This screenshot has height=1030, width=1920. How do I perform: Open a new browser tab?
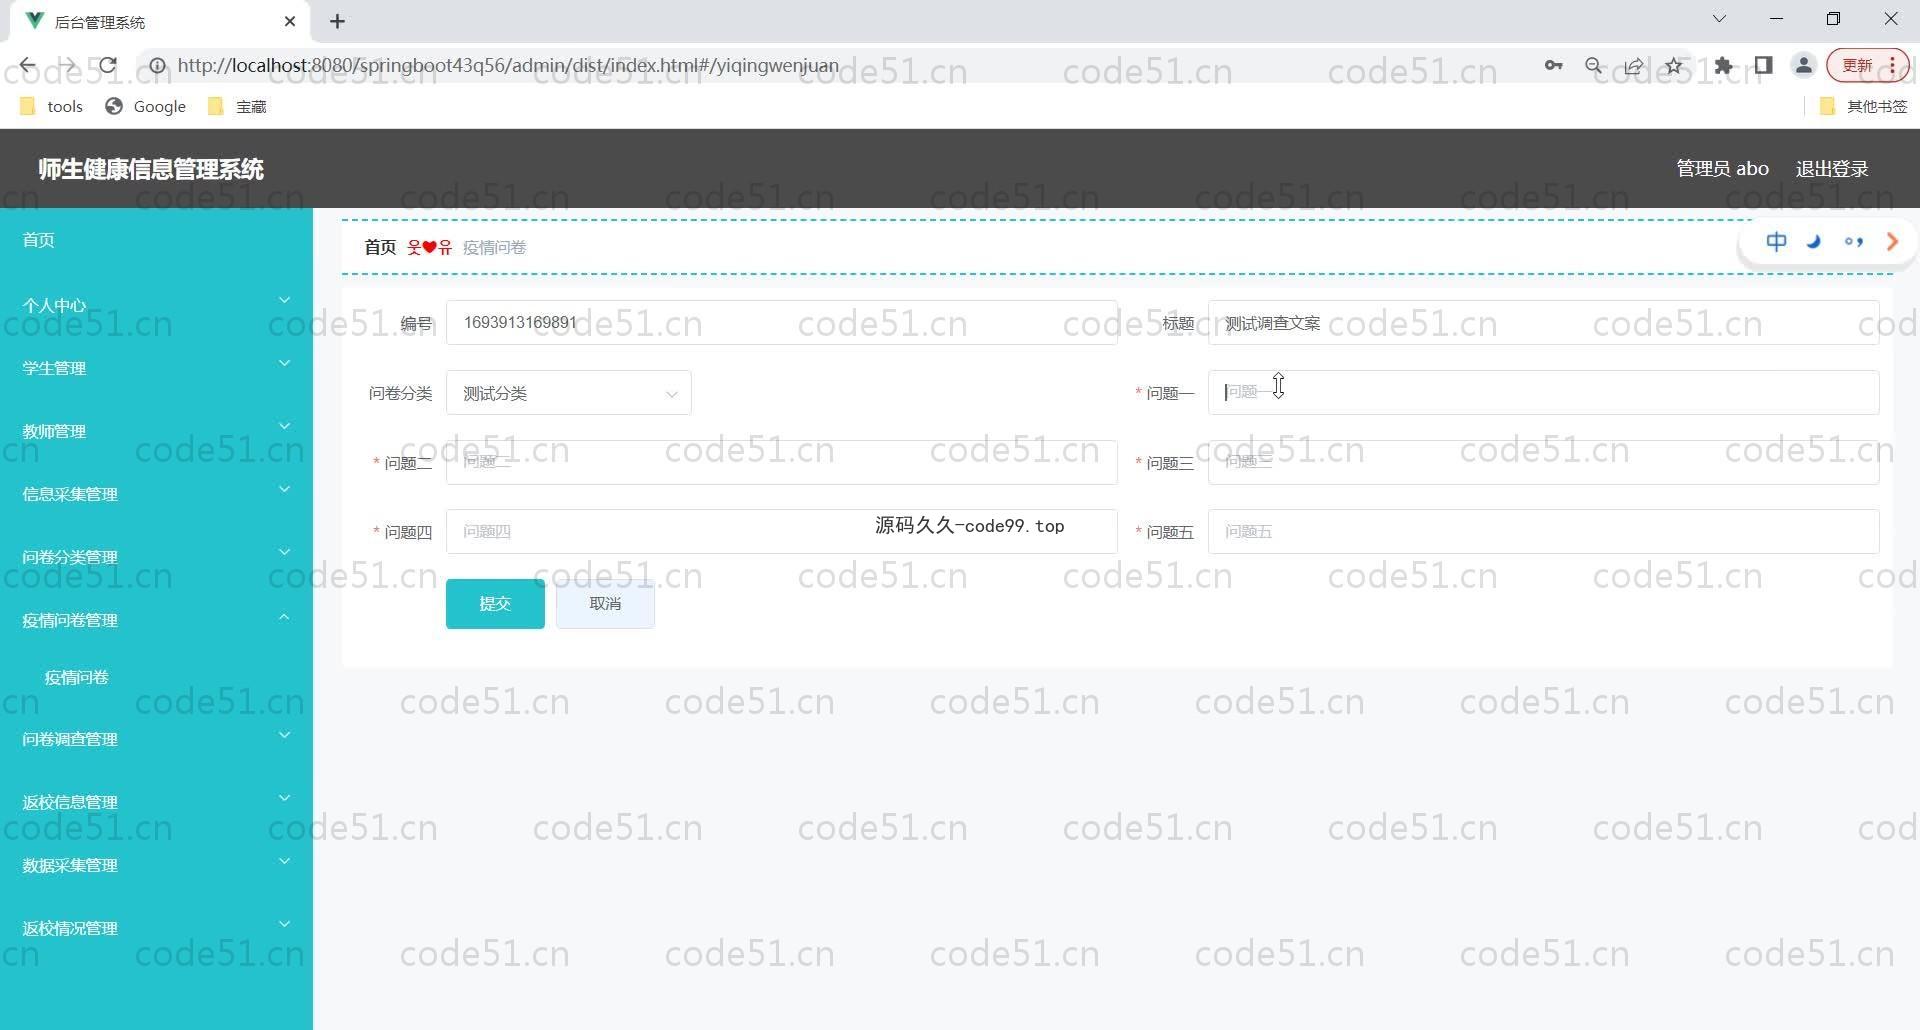click(x=337, y=21)
